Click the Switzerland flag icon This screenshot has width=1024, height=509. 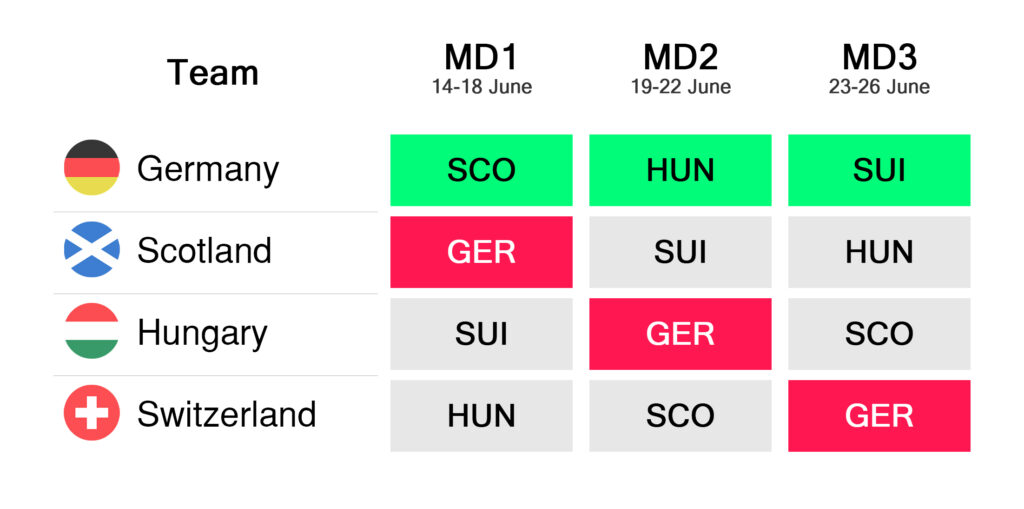click(92, 414)
